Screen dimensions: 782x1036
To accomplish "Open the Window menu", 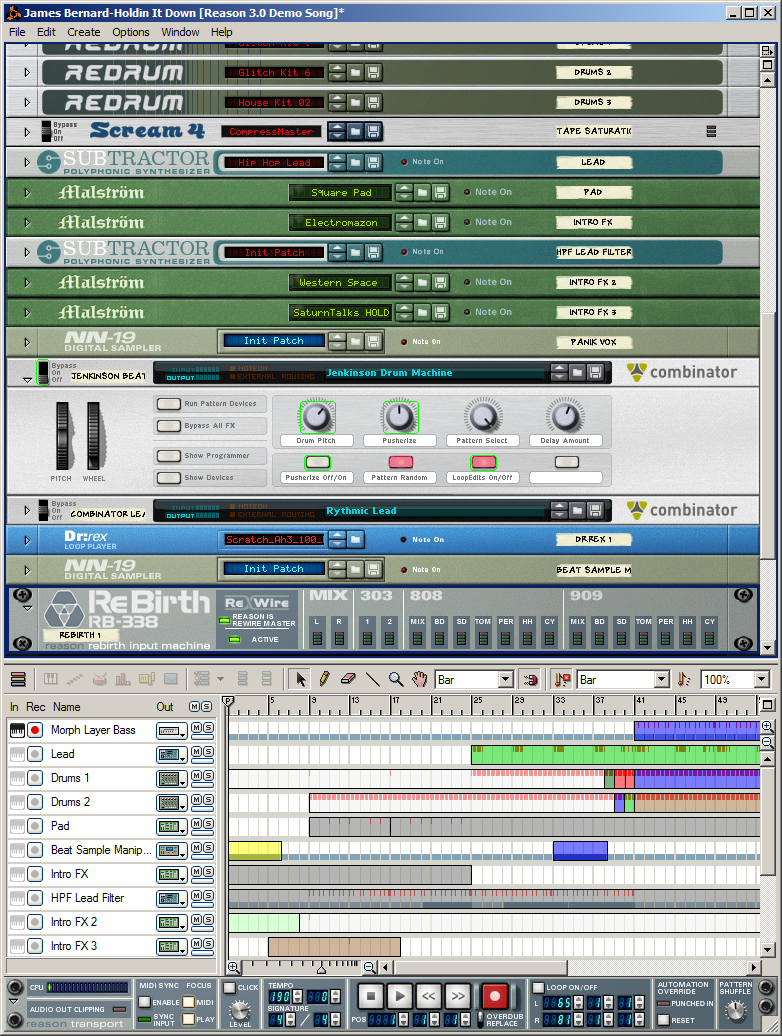I will point(180,32).
